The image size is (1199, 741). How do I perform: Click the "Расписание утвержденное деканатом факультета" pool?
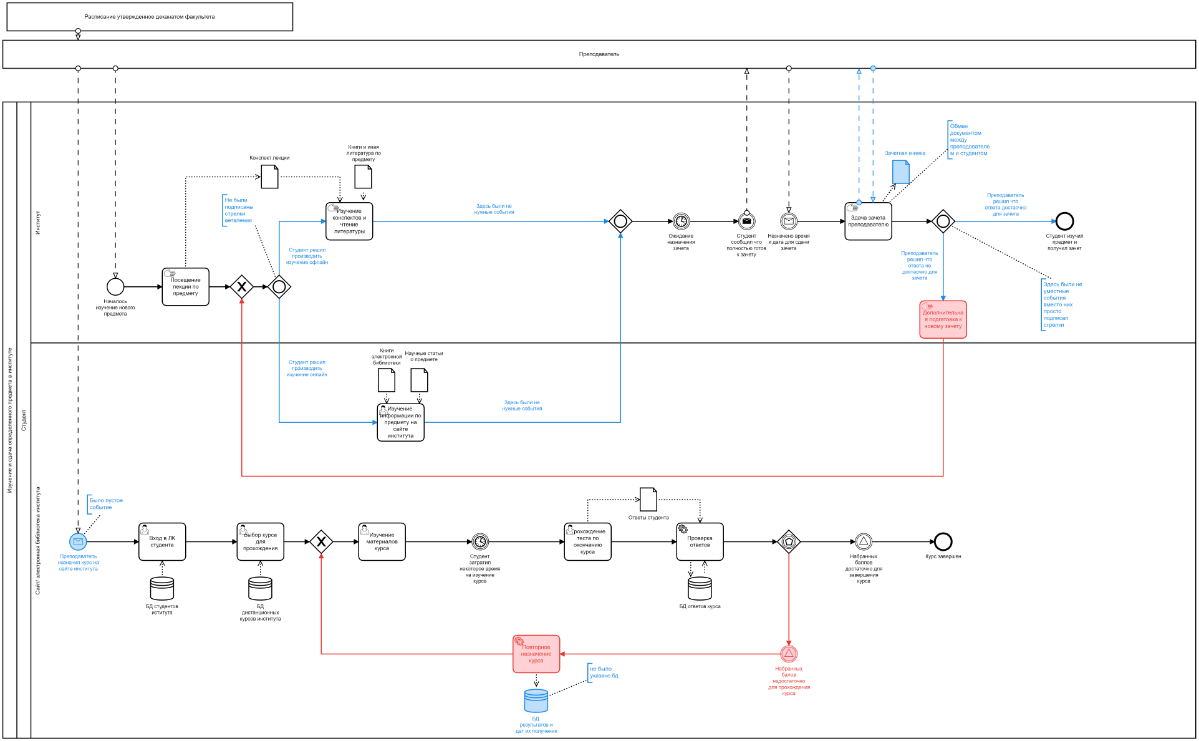pos(148,17)
